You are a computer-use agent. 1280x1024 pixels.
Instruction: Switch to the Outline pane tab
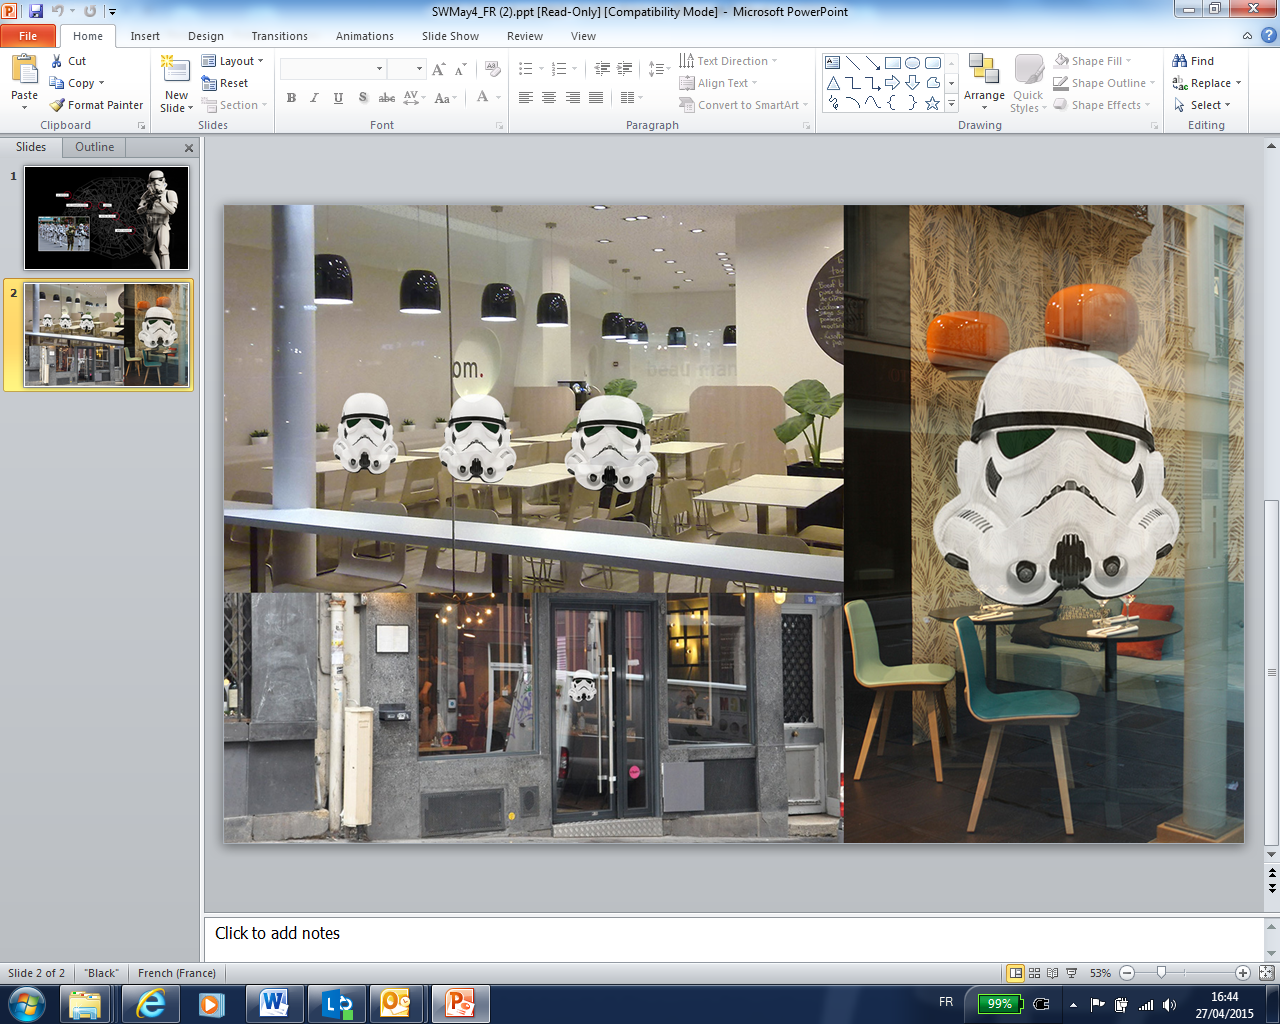pyautogui.click(x=94, y=147)
